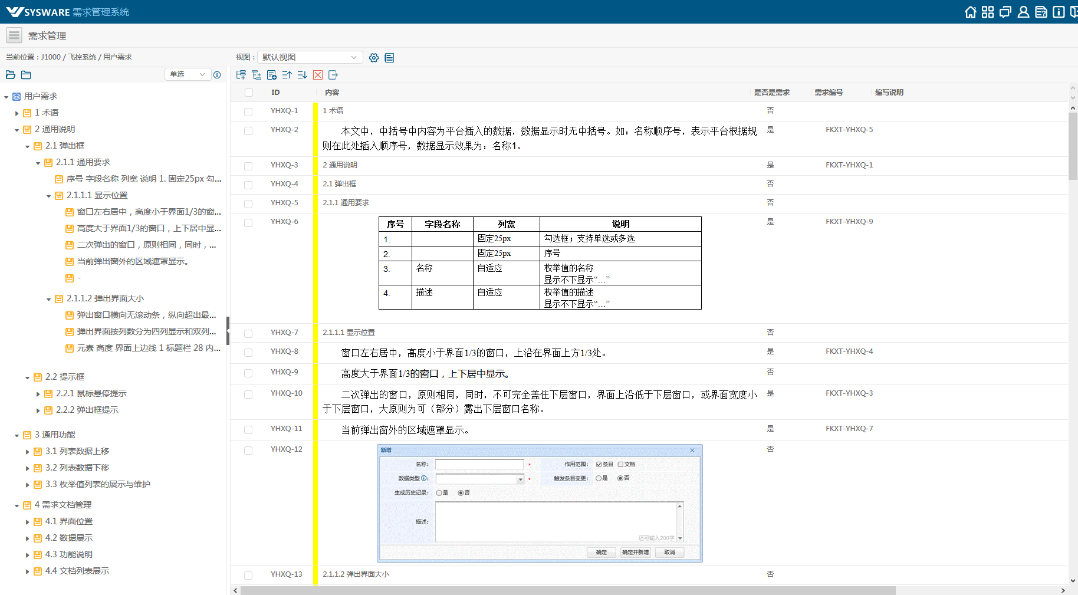Expand the 1 术语 tree node
Viewport: 1078px width, 595px height.
point(17,113)
